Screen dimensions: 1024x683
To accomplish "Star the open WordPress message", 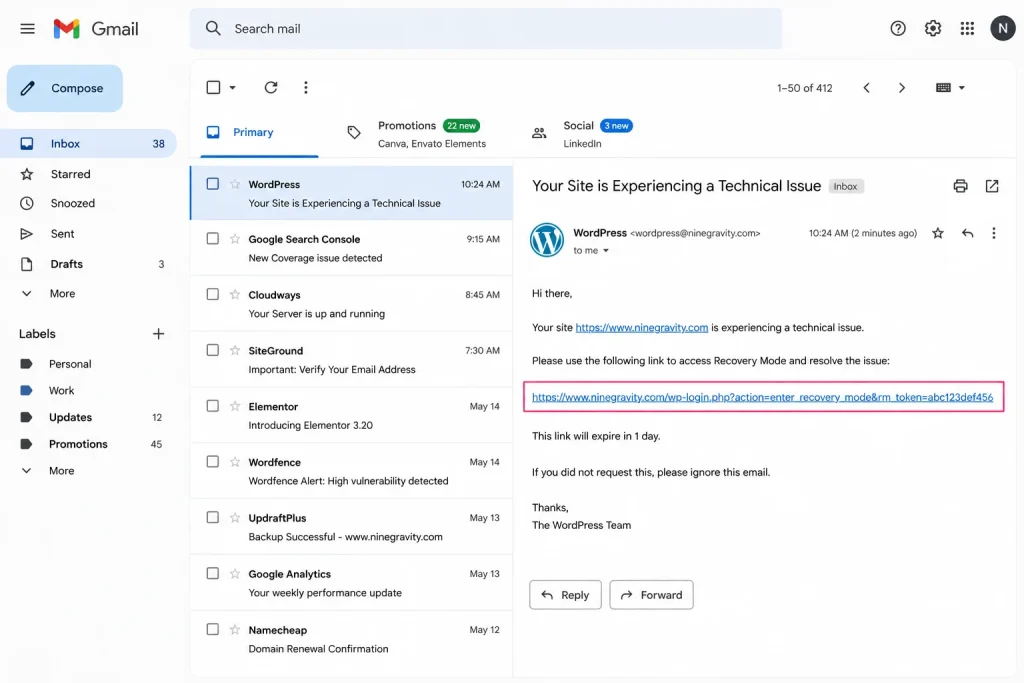I will (x=938, y=233).
